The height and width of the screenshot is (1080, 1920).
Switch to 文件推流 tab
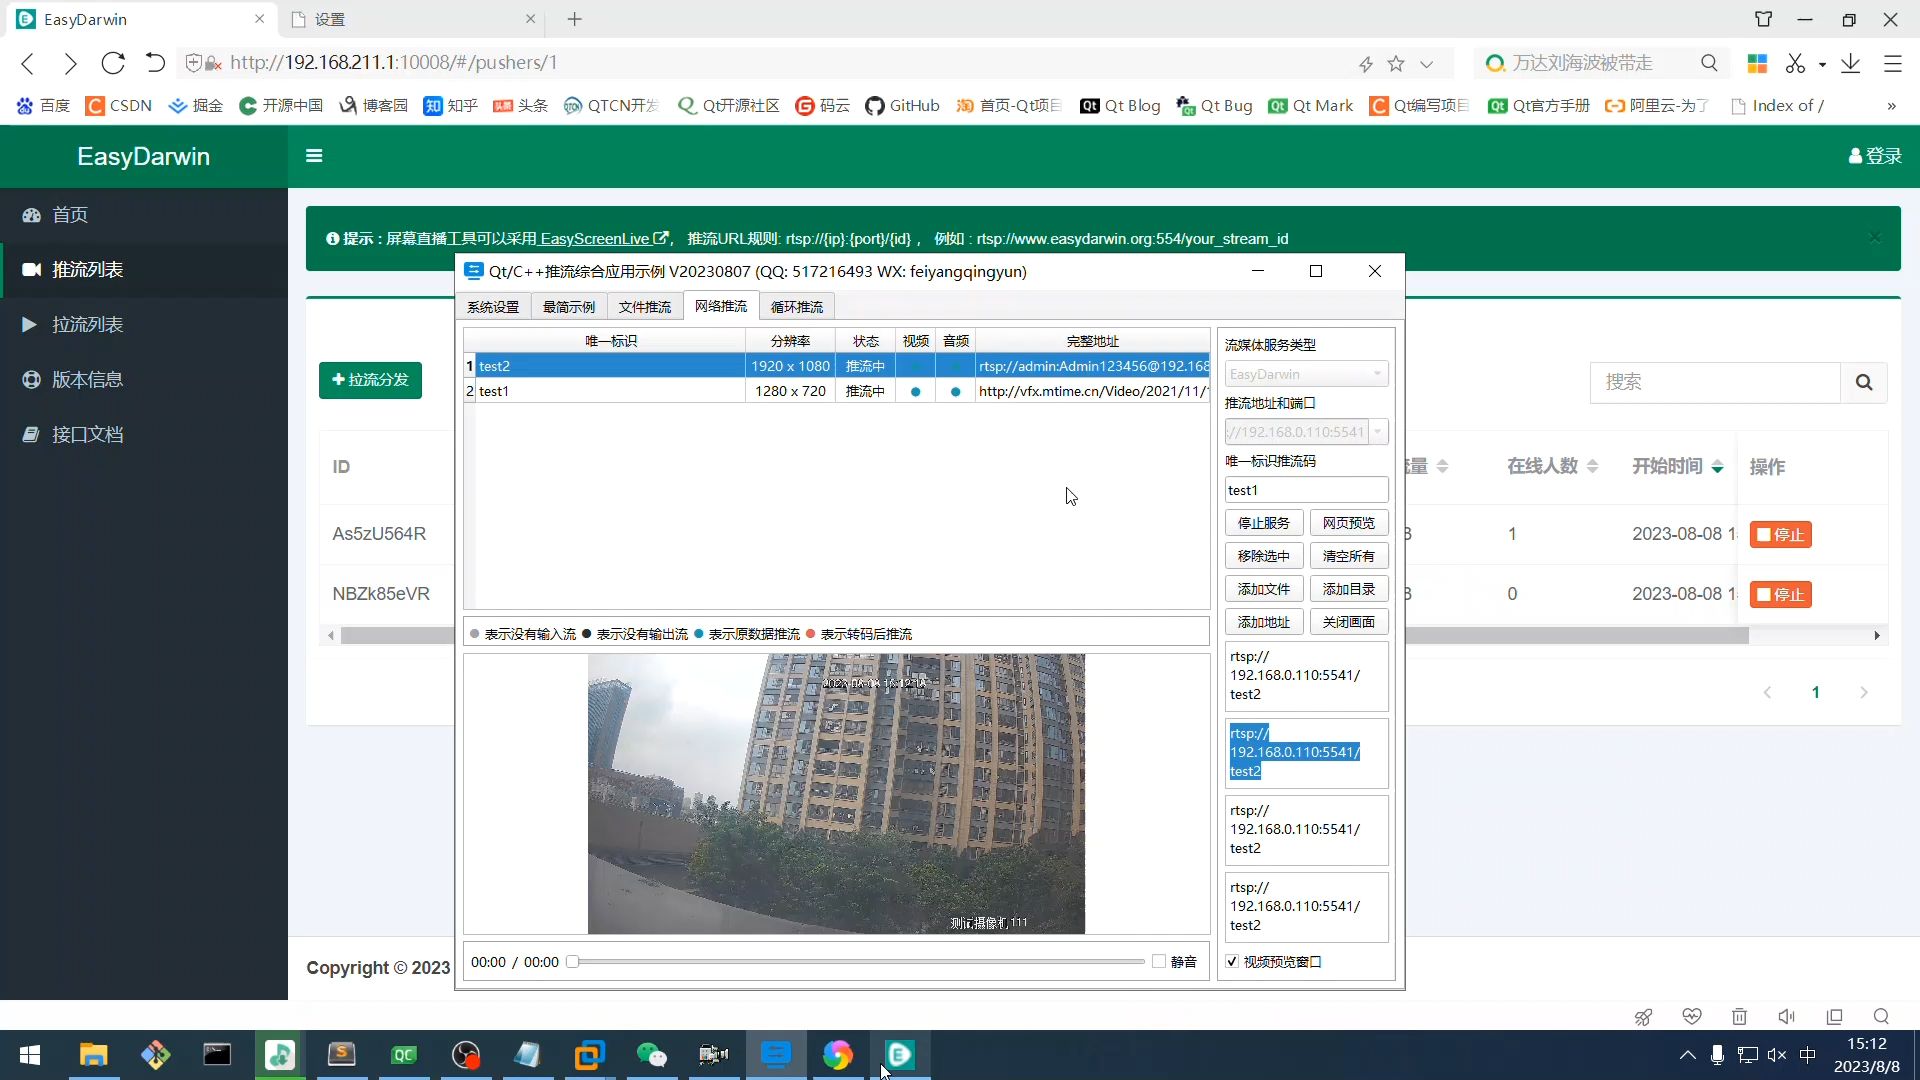[x=645, y=307]
